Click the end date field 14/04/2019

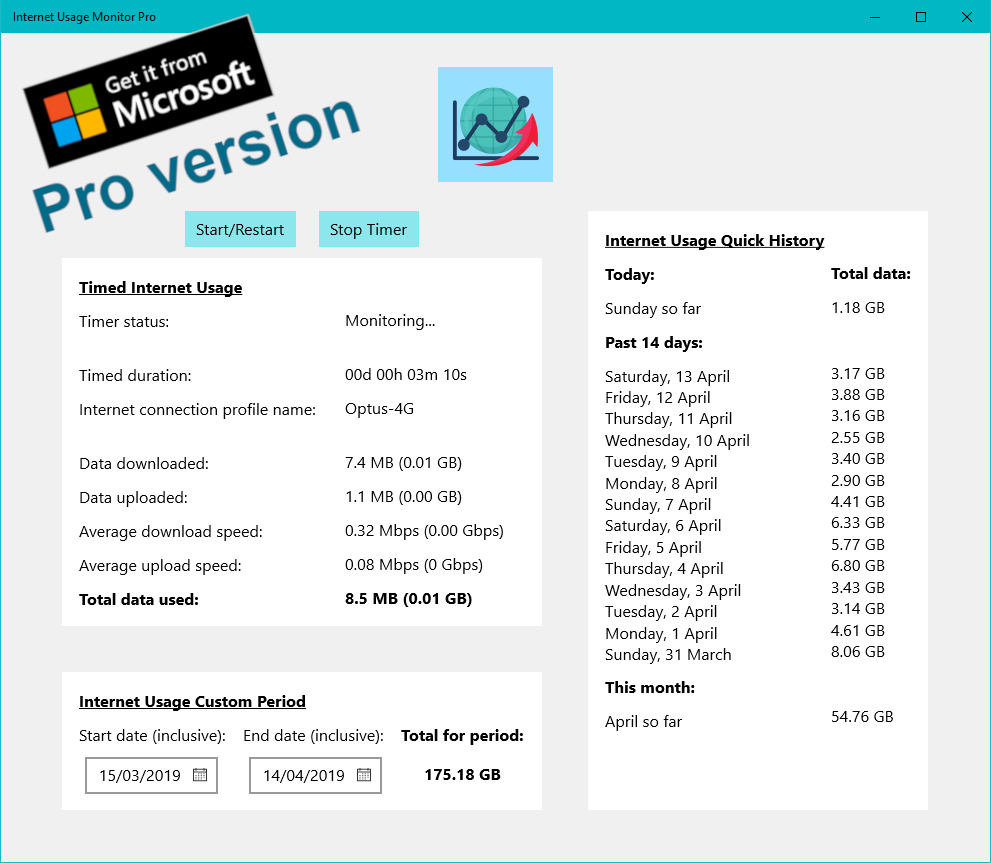(303, 775)
